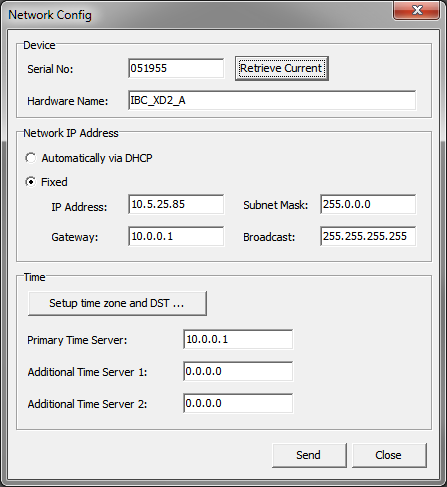Close the Network Config window with X
This screenshot has height=487, width=447.
[417, 10]
